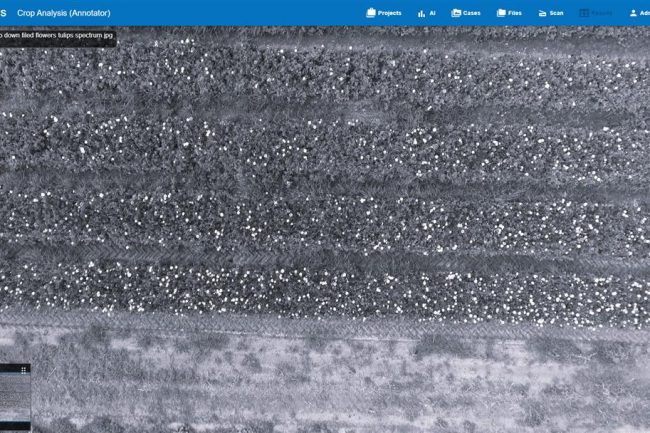Screen dimensions: 650x433
Task: Click the Crop Analysis (Annotator) title
Action: coord(64,13)
